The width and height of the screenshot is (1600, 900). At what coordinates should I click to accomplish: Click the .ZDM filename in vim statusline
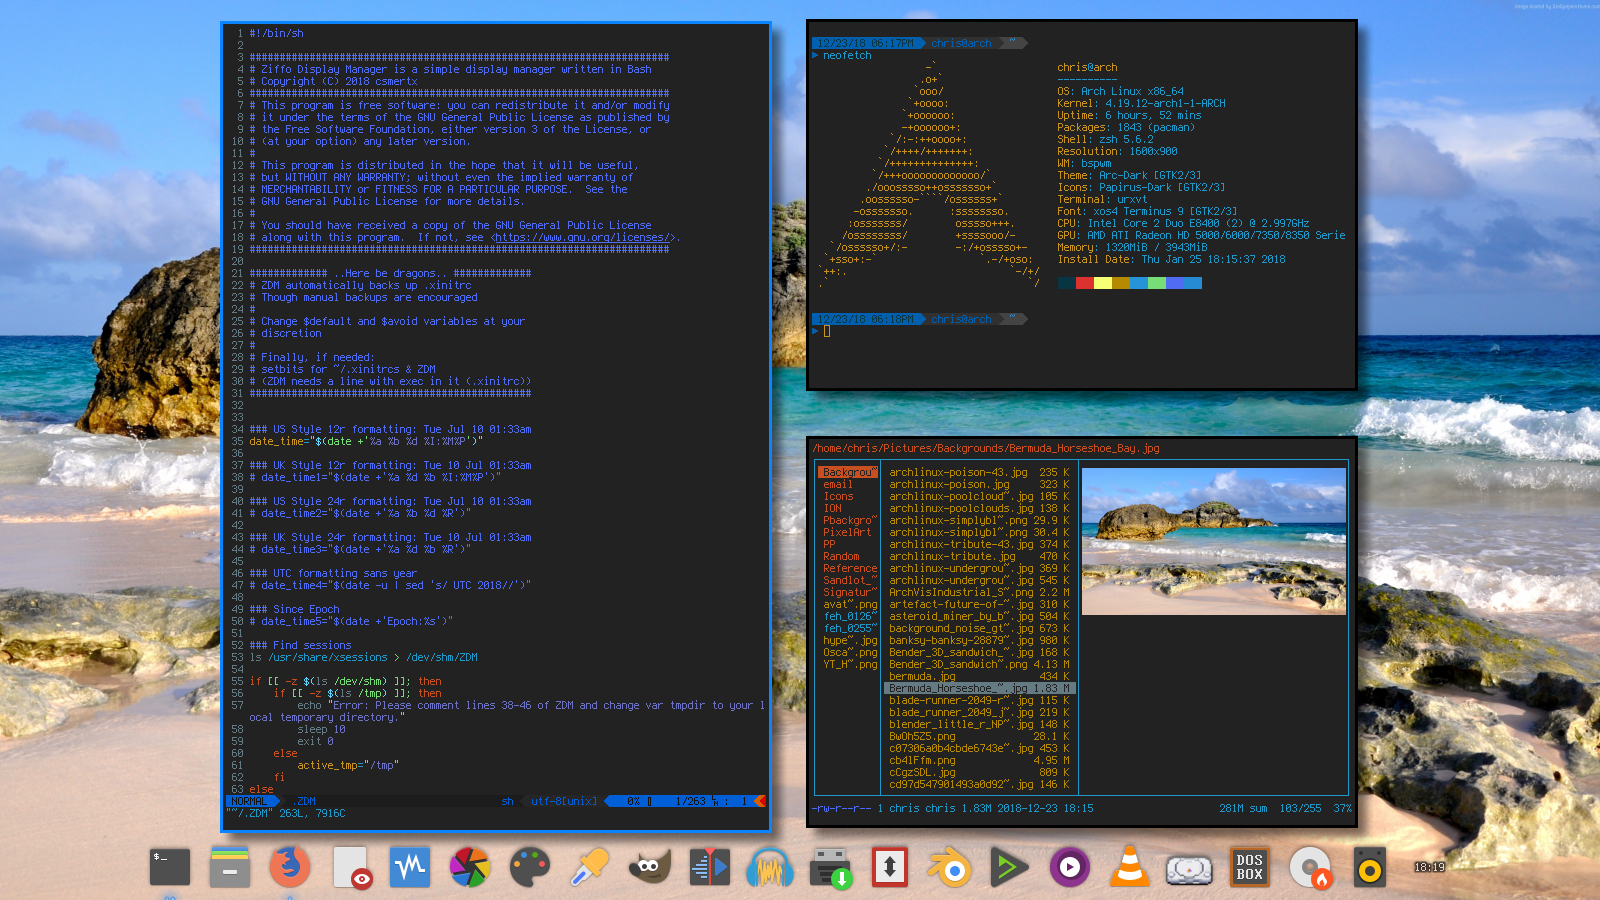[x=306, y=801]
